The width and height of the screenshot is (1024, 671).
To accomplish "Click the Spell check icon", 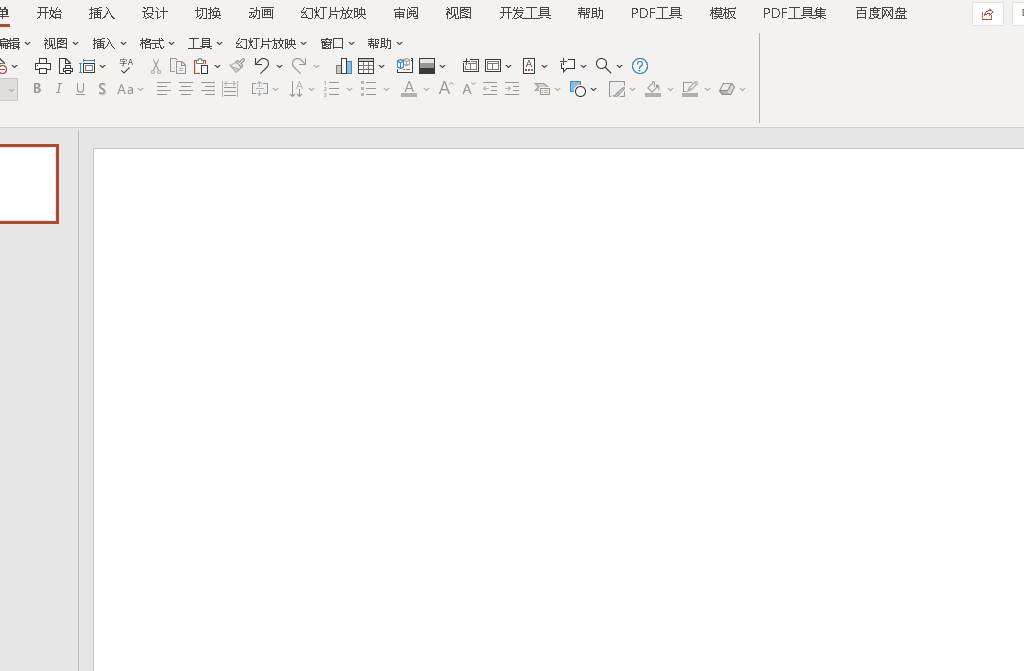I will point(126,66).
